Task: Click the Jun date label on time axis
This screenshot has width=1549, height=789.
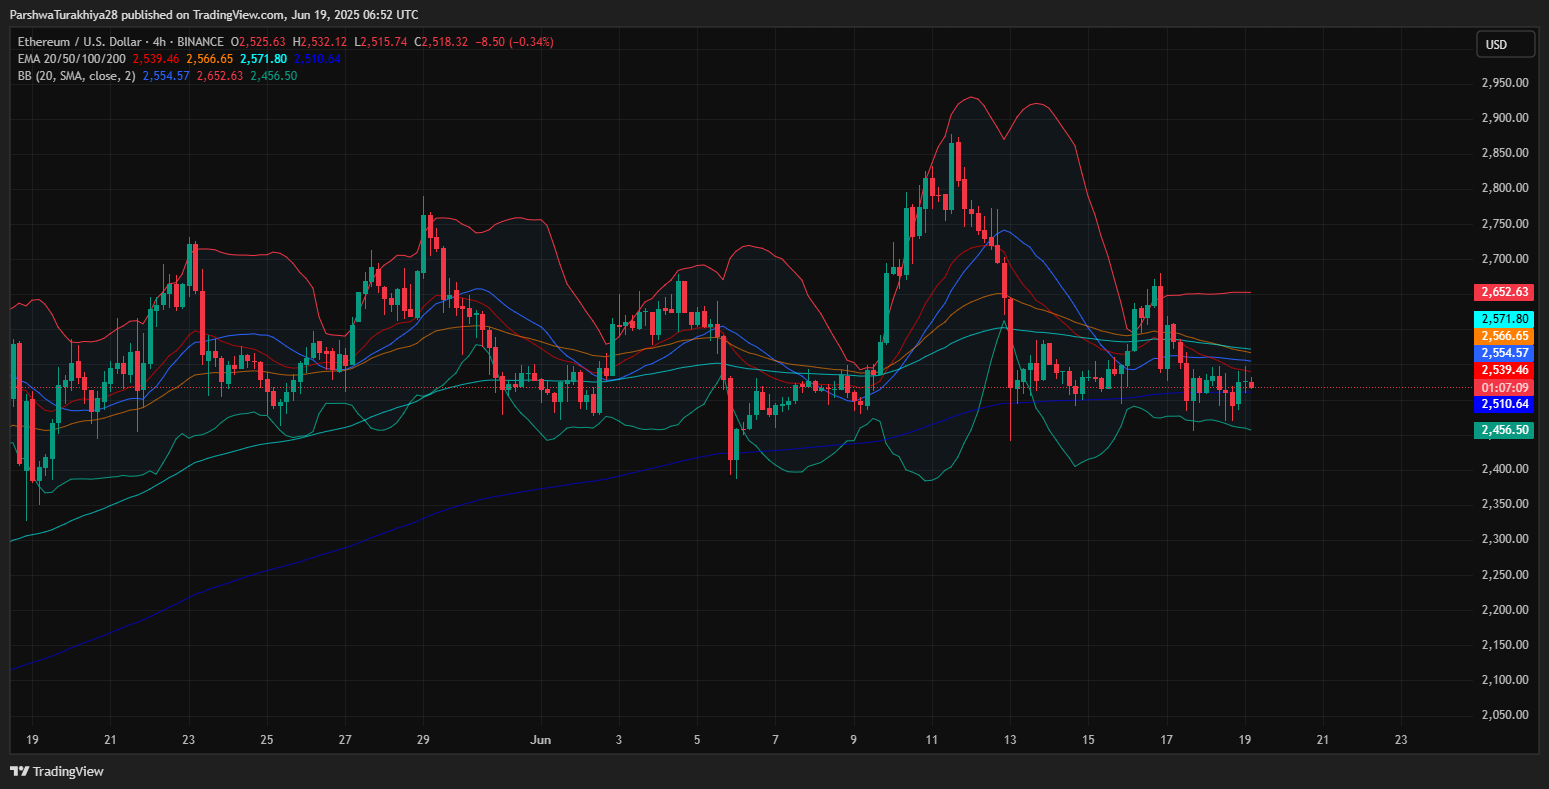Action: pos(540,740)
